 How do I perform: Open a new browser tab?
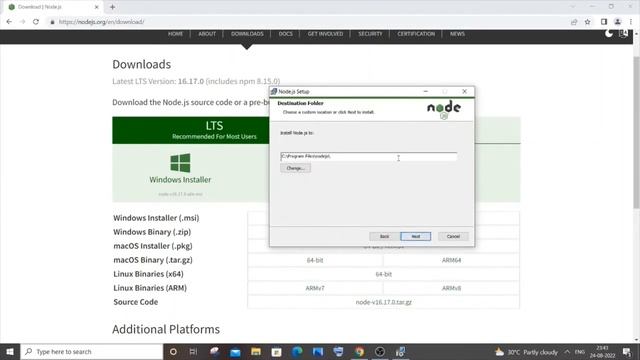(x=112, y=7)
